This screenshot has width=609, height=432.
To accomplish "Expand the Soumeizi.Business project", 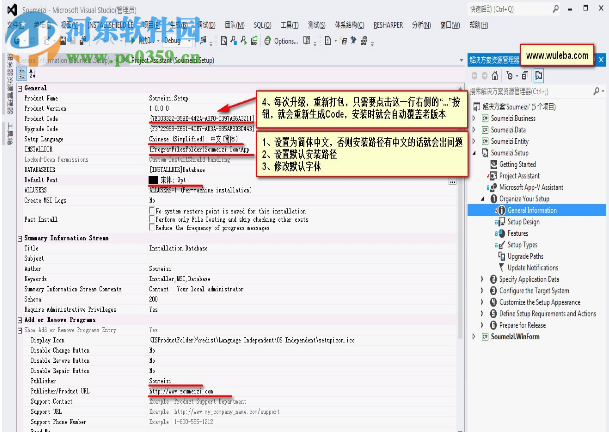I will [x=474, y=118].
